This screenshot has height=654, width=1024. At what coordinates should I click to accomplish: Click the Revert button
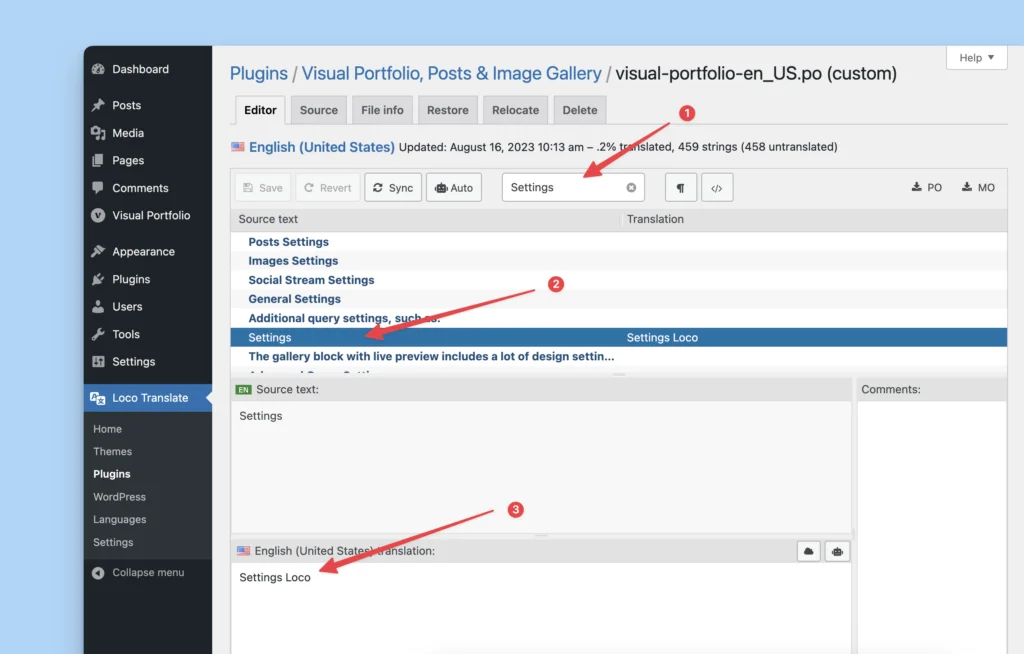pos(328,188)
